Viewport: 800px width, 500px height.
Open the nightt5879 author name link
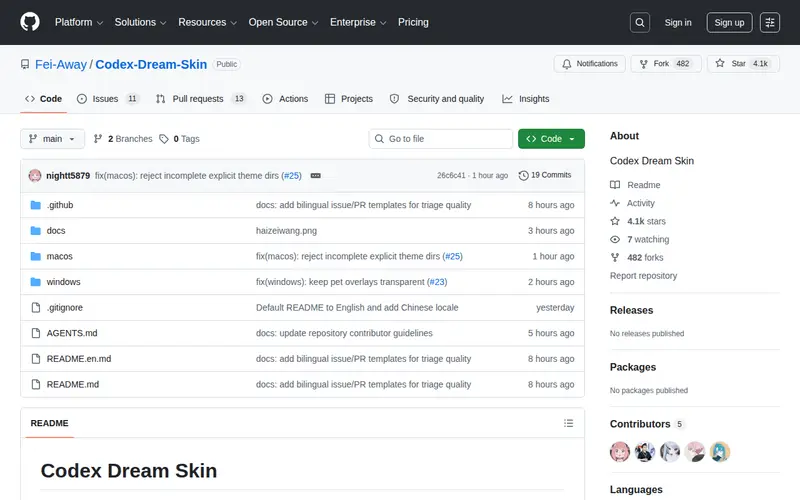pyautogui.click(x=68, y=176)
